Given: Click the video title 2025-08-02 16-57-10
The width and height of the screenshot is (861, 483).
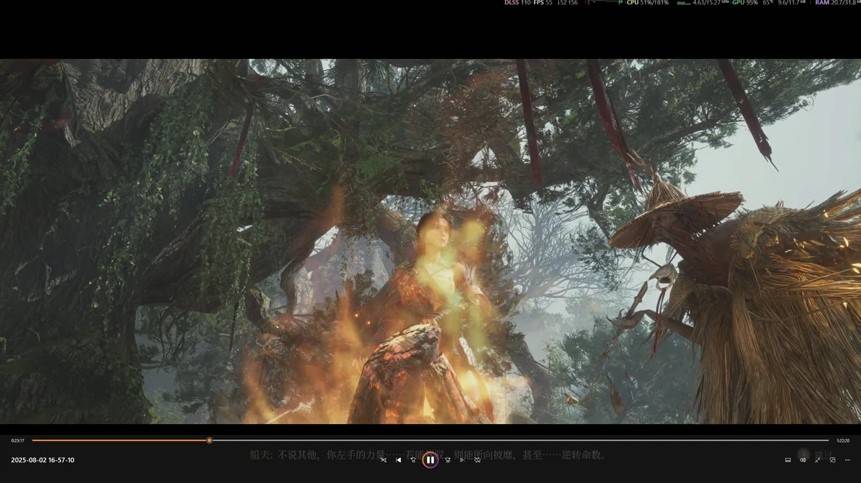Looking at the screenshot, I should [42, 460].
